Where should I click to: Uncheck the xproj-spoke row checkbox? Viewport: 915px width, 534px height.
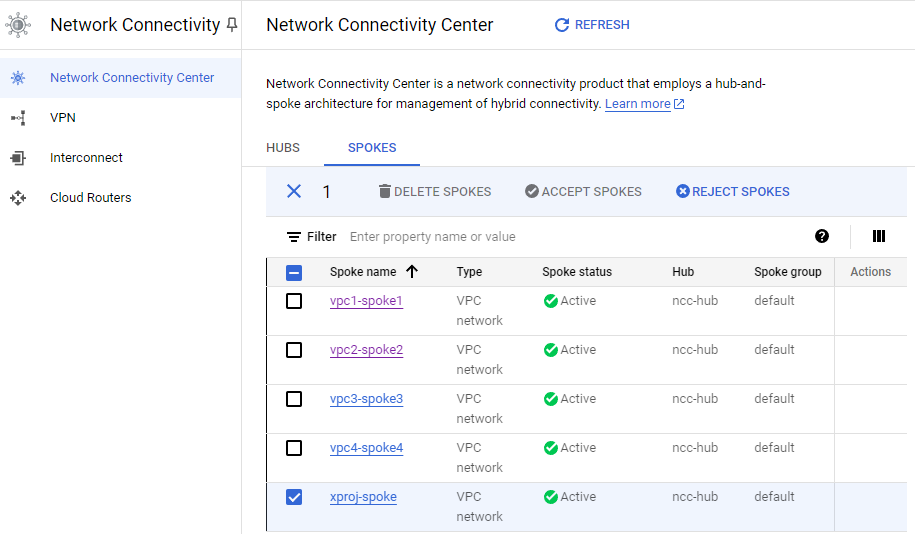pyautogui.click(x=294, y=497)
